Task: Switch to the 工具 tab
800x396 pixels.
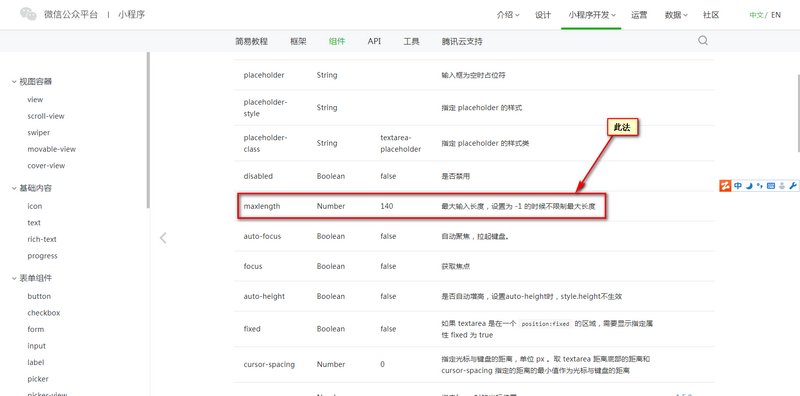Action: tap(411, 41)
